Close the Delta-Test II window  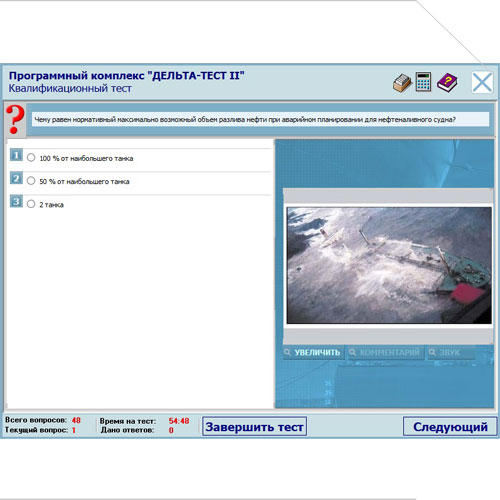[482, 82]
